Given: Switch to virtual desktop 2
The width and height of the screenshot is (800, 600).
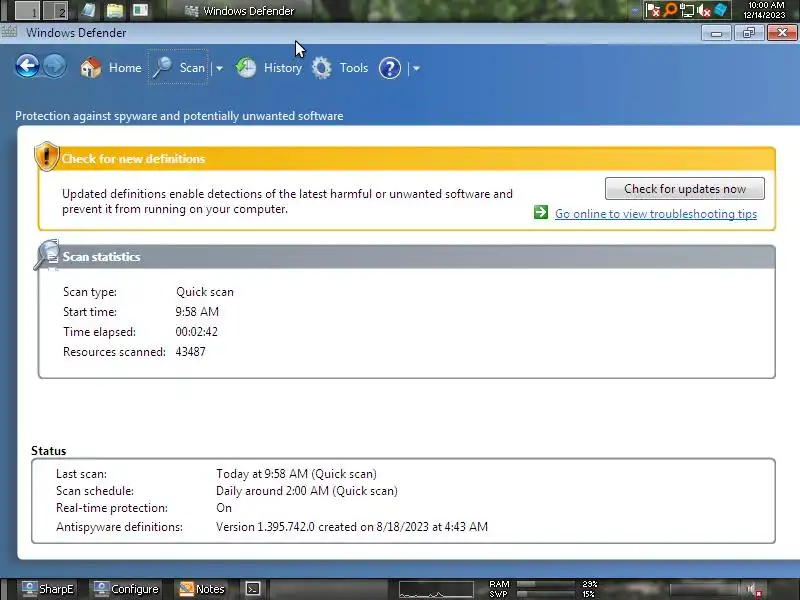Looking at the screenshot, I should (x=55, y=10).
